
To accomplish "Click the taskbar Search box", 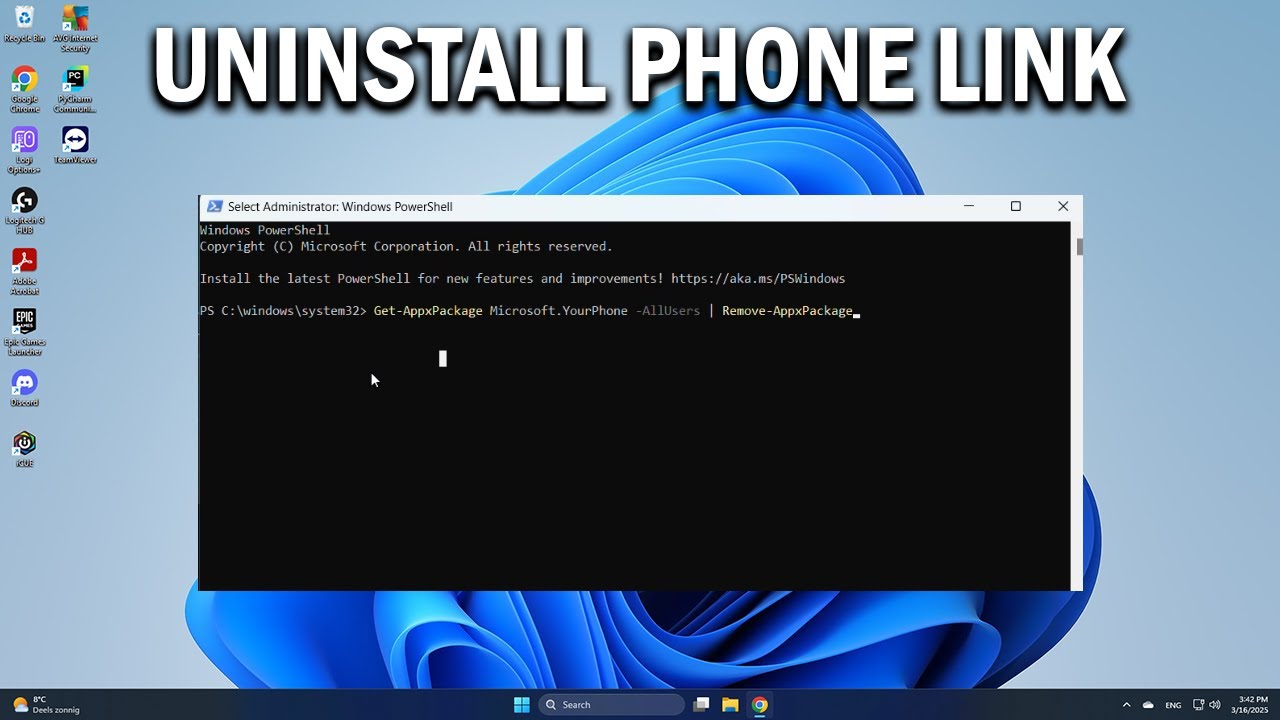I will click(612, 704).
